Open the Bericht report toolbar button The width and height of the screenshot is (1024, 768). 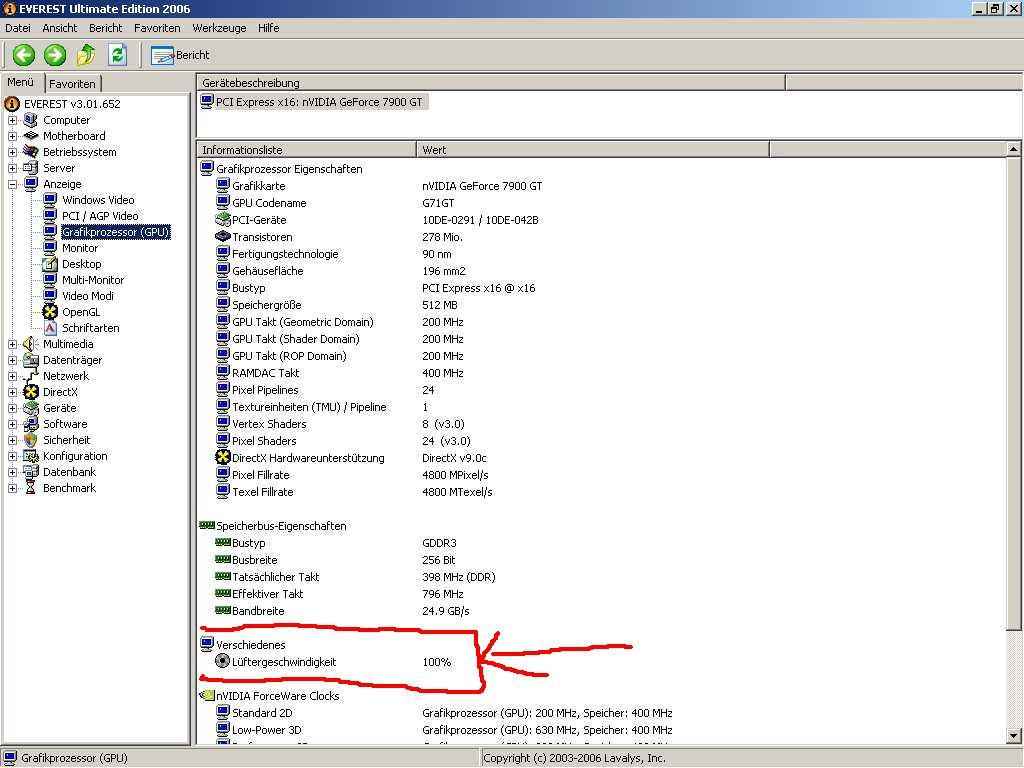click(x=180, y=55)
